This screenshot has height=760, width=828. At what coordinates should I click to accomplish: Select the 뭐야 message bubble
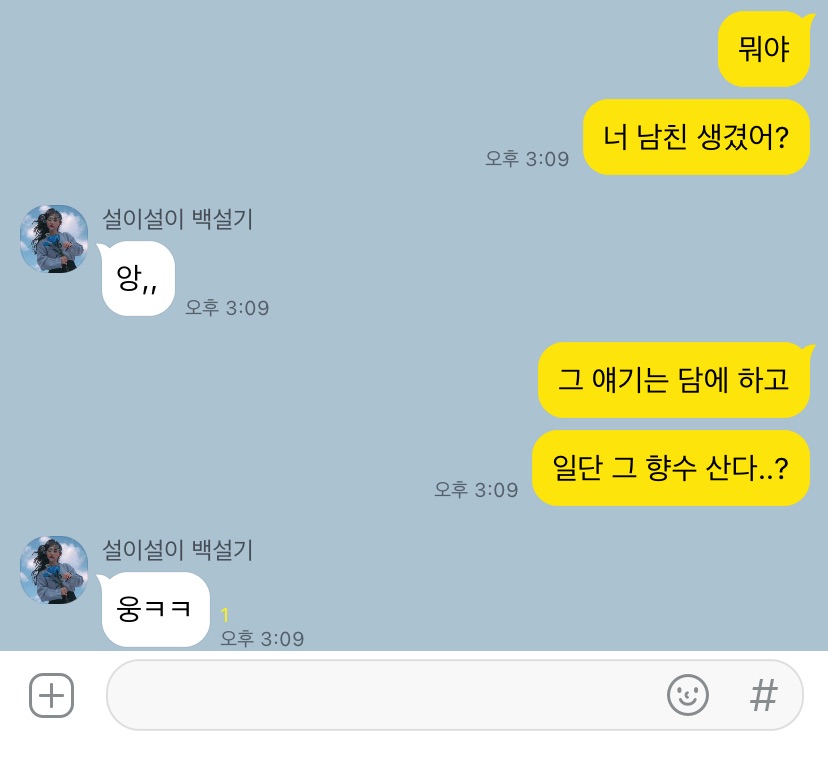point(764,49)
